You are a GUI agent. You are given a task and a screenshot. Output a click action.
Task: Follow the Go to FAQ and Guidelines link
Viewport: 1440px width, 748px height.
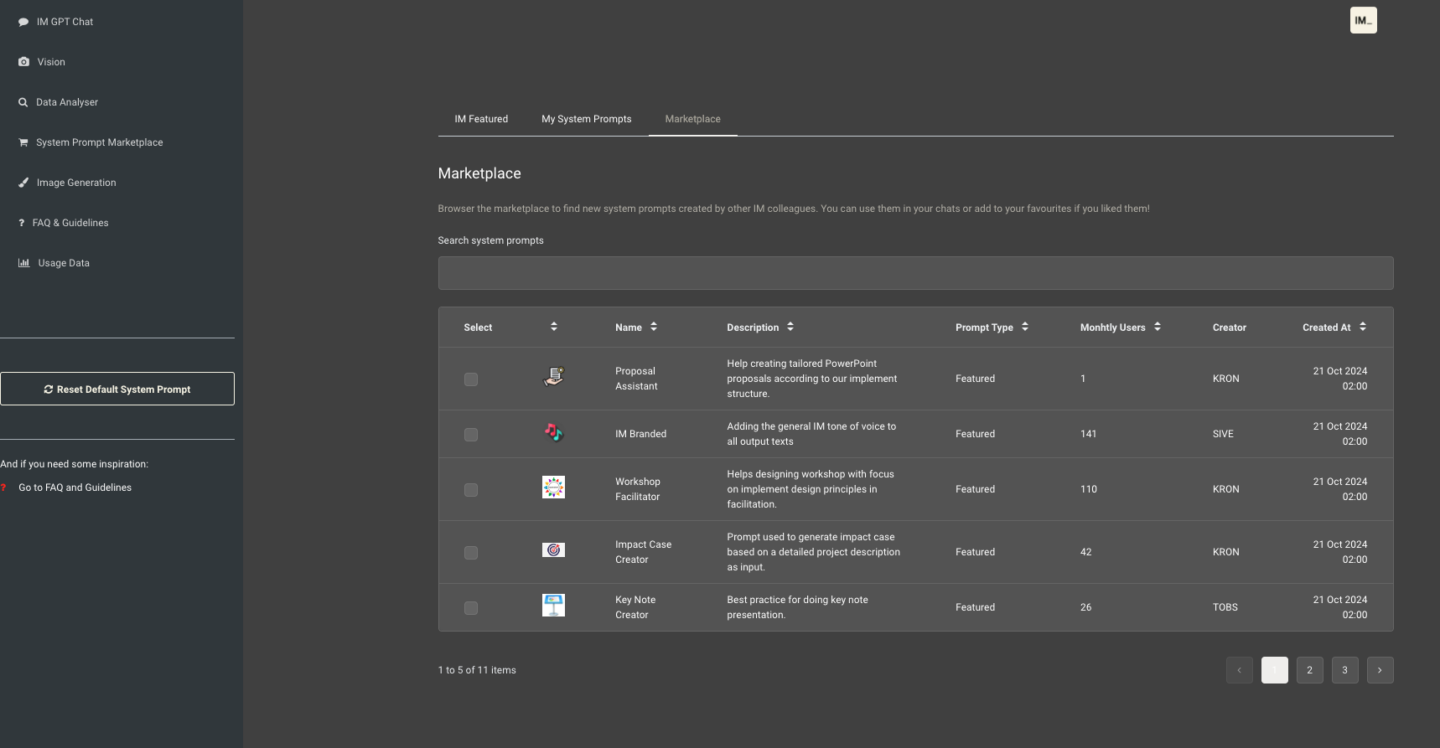click(x=75, y=488)
